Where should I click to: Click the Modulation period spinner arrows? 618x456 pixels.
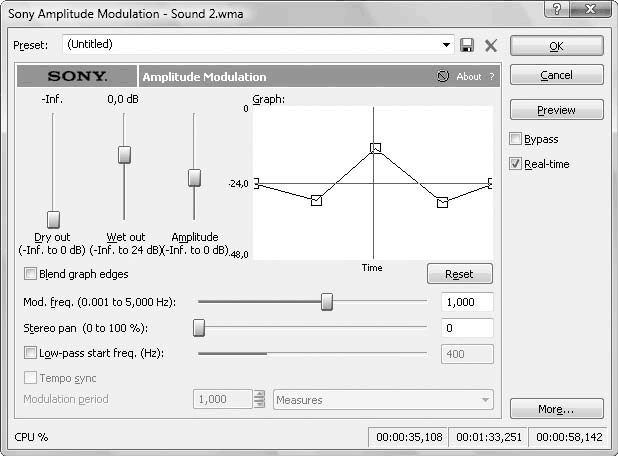tap(260, 400)
